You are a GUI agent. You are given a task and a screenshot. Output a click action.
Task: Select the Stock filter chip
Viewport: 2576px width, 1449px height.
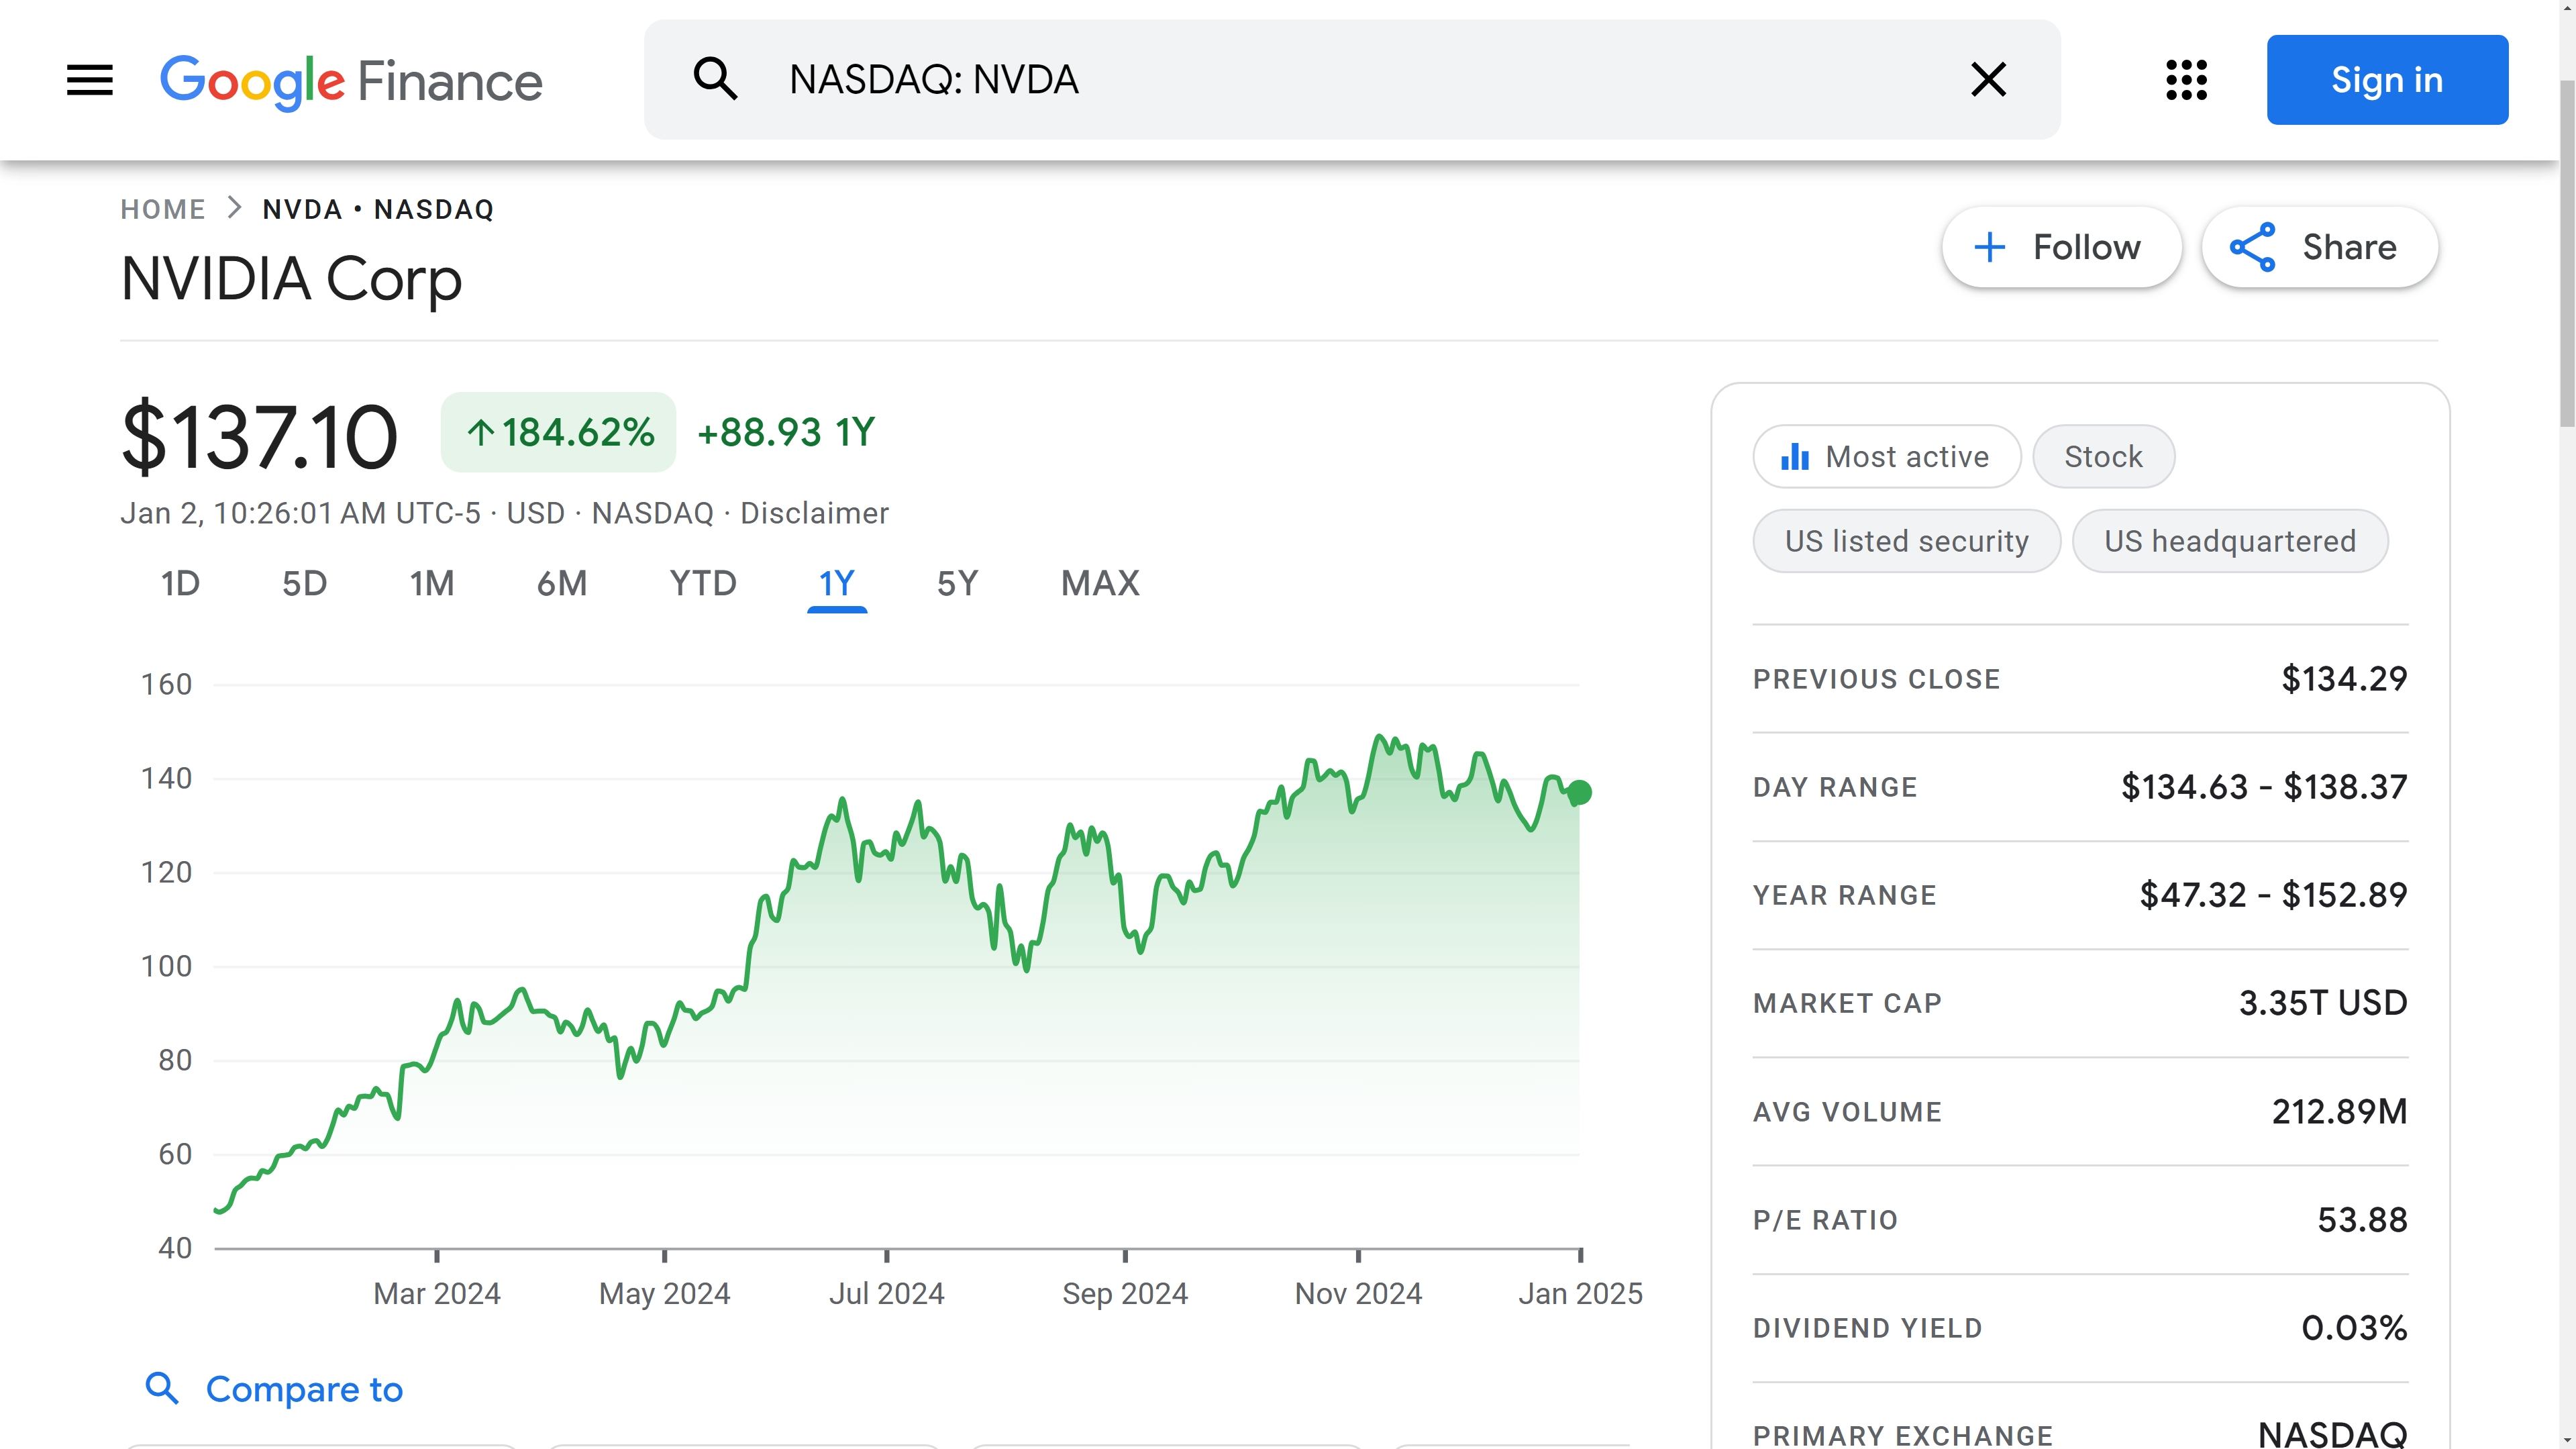(x=2103, y=456)
